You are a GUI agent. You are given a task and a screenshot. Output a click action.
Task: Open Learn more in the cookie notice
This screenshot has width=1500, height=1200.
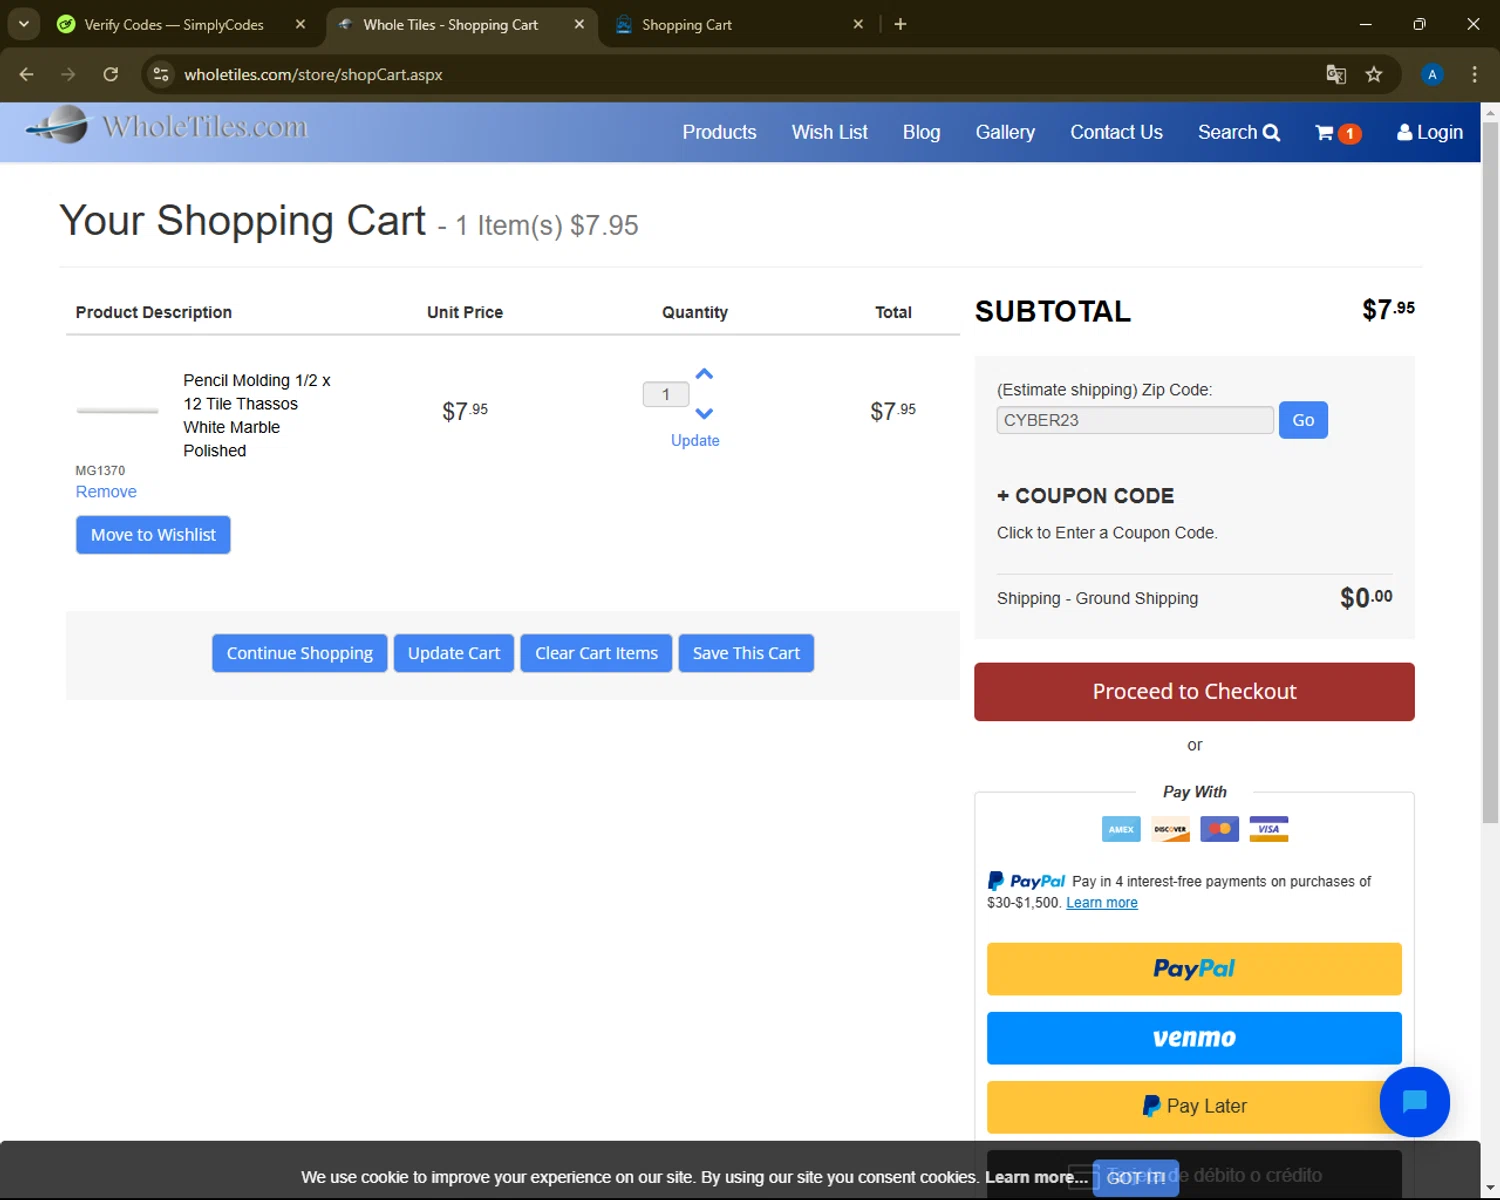(1035, 1177)
